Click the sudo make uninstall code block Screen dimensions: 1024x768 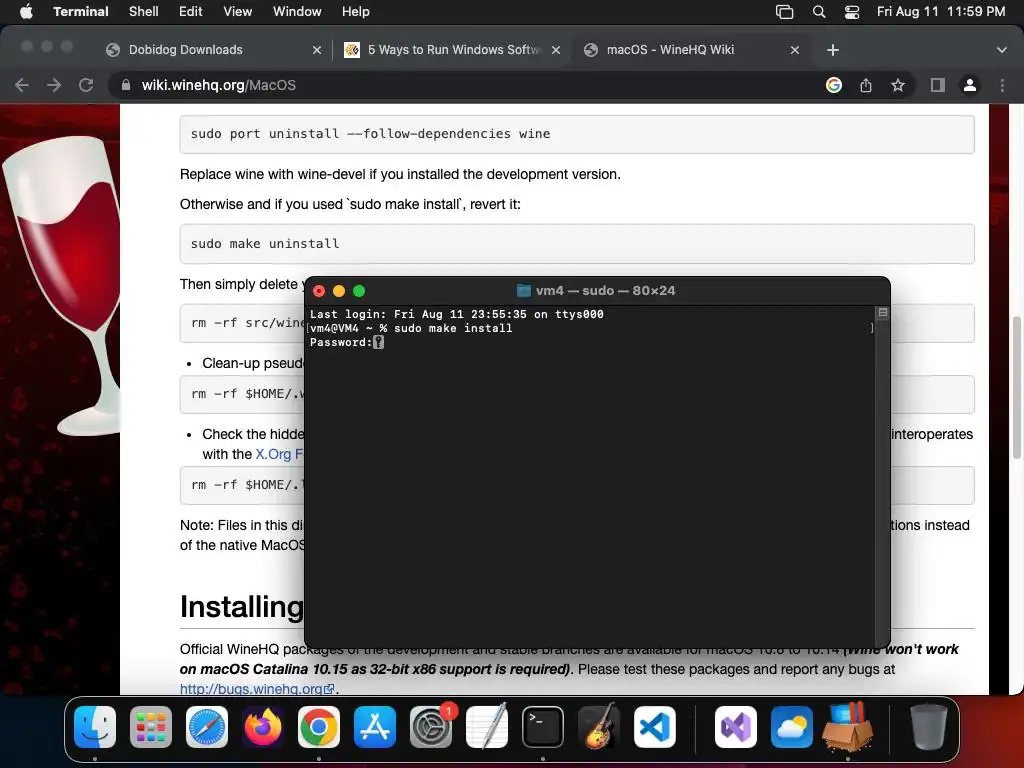coord(577,244)
